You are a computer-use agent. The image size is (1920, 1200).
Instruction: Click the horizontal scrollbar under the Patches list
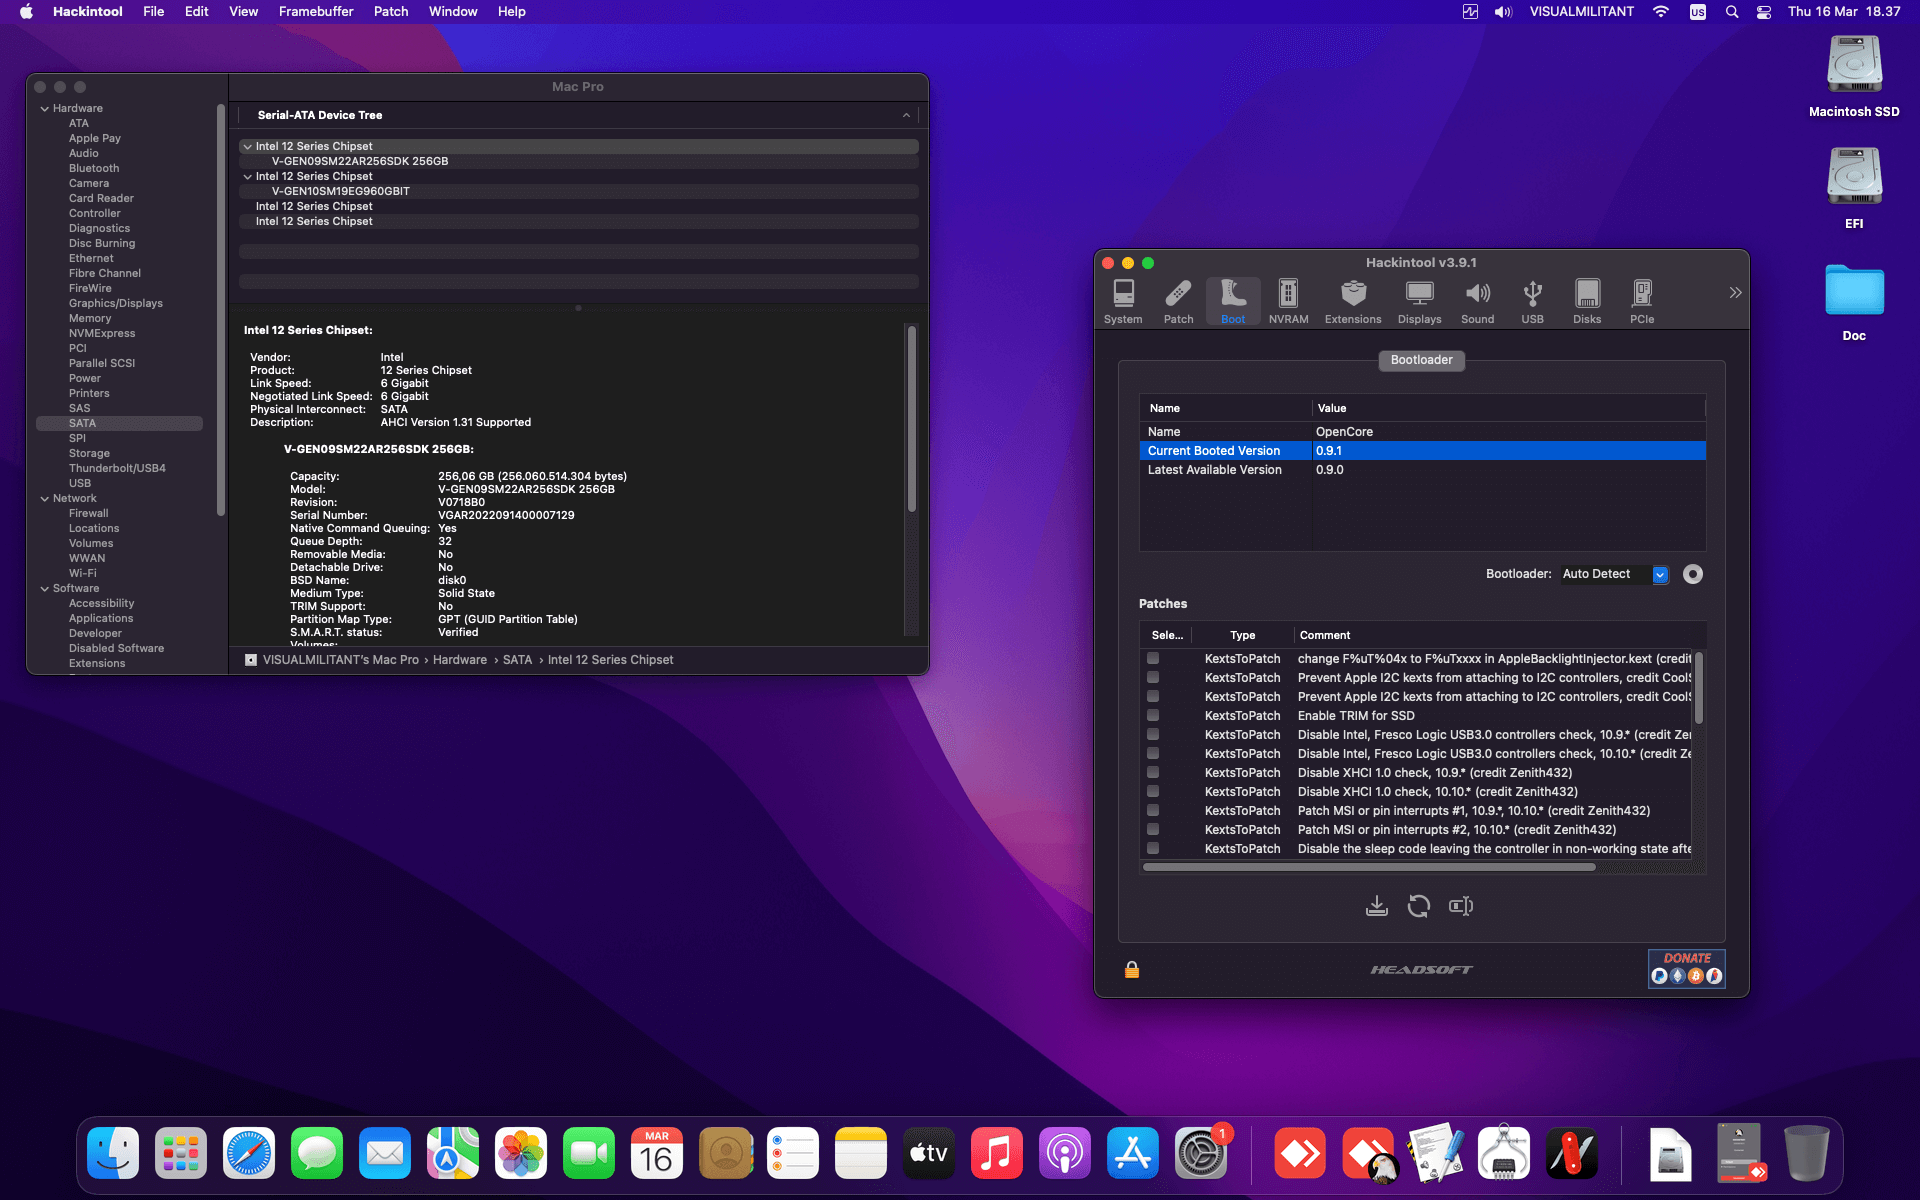(1368, 867)
